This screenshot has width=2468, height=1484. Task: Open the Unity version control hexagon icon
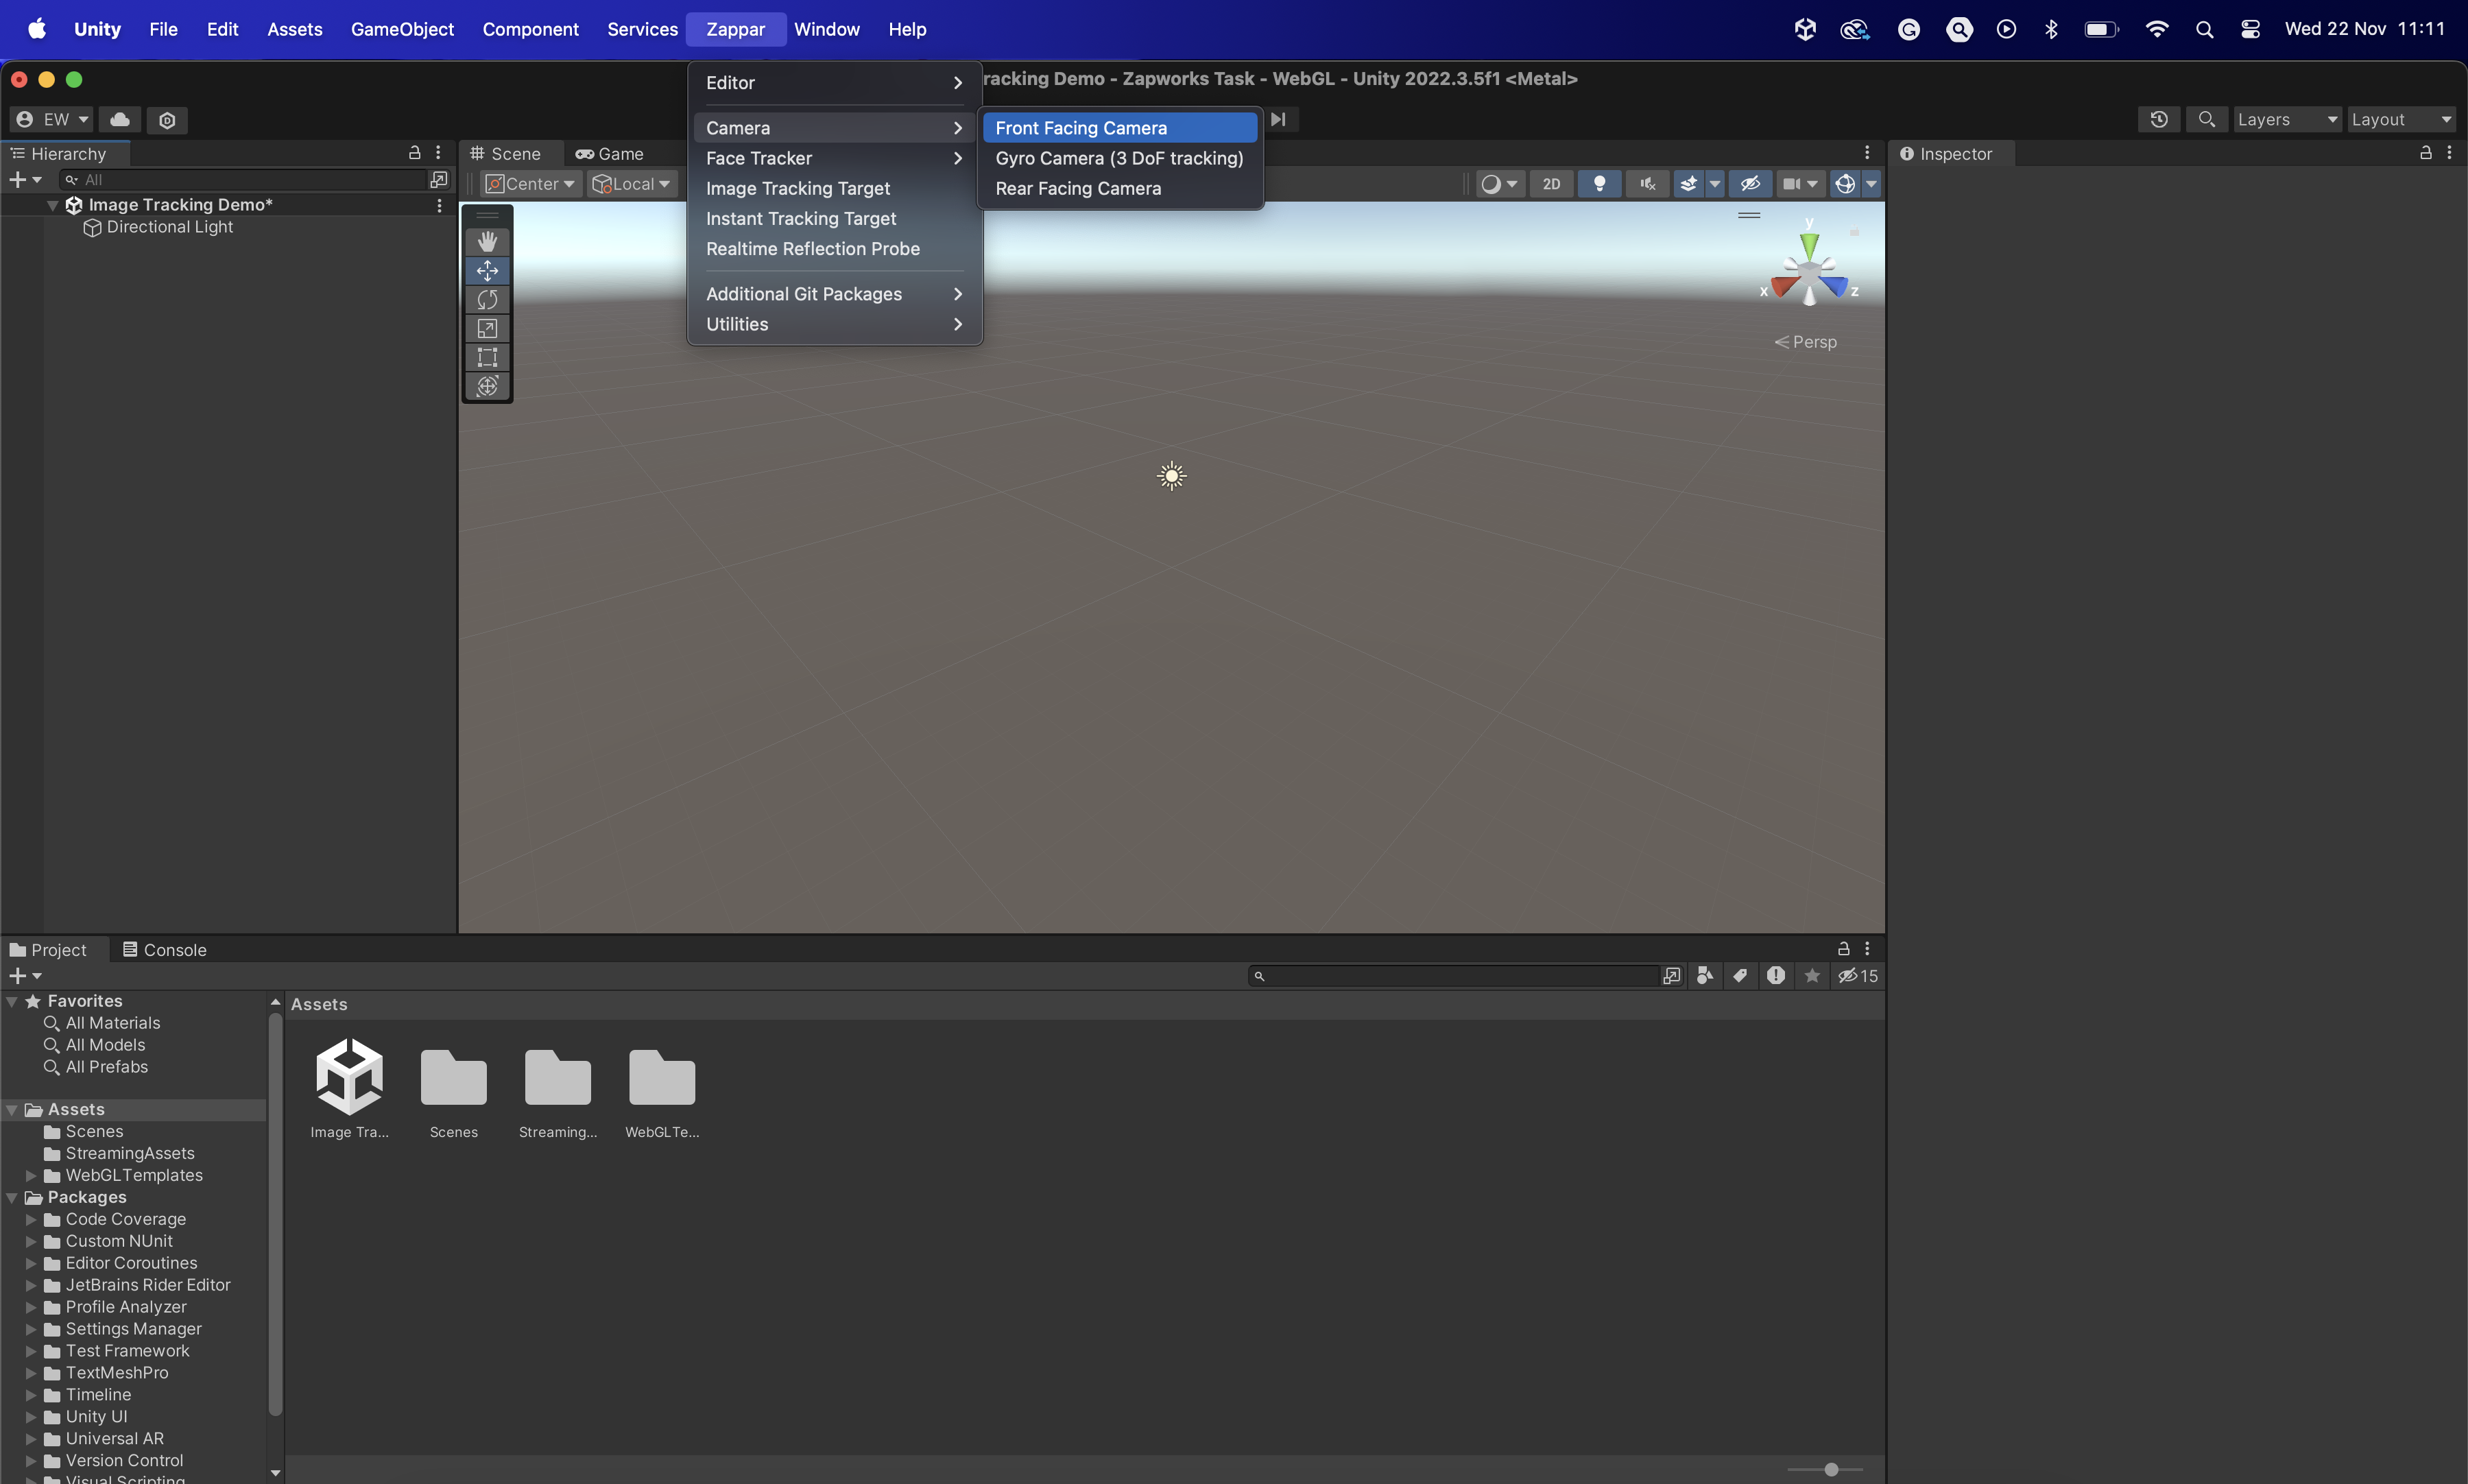[167, 120]
